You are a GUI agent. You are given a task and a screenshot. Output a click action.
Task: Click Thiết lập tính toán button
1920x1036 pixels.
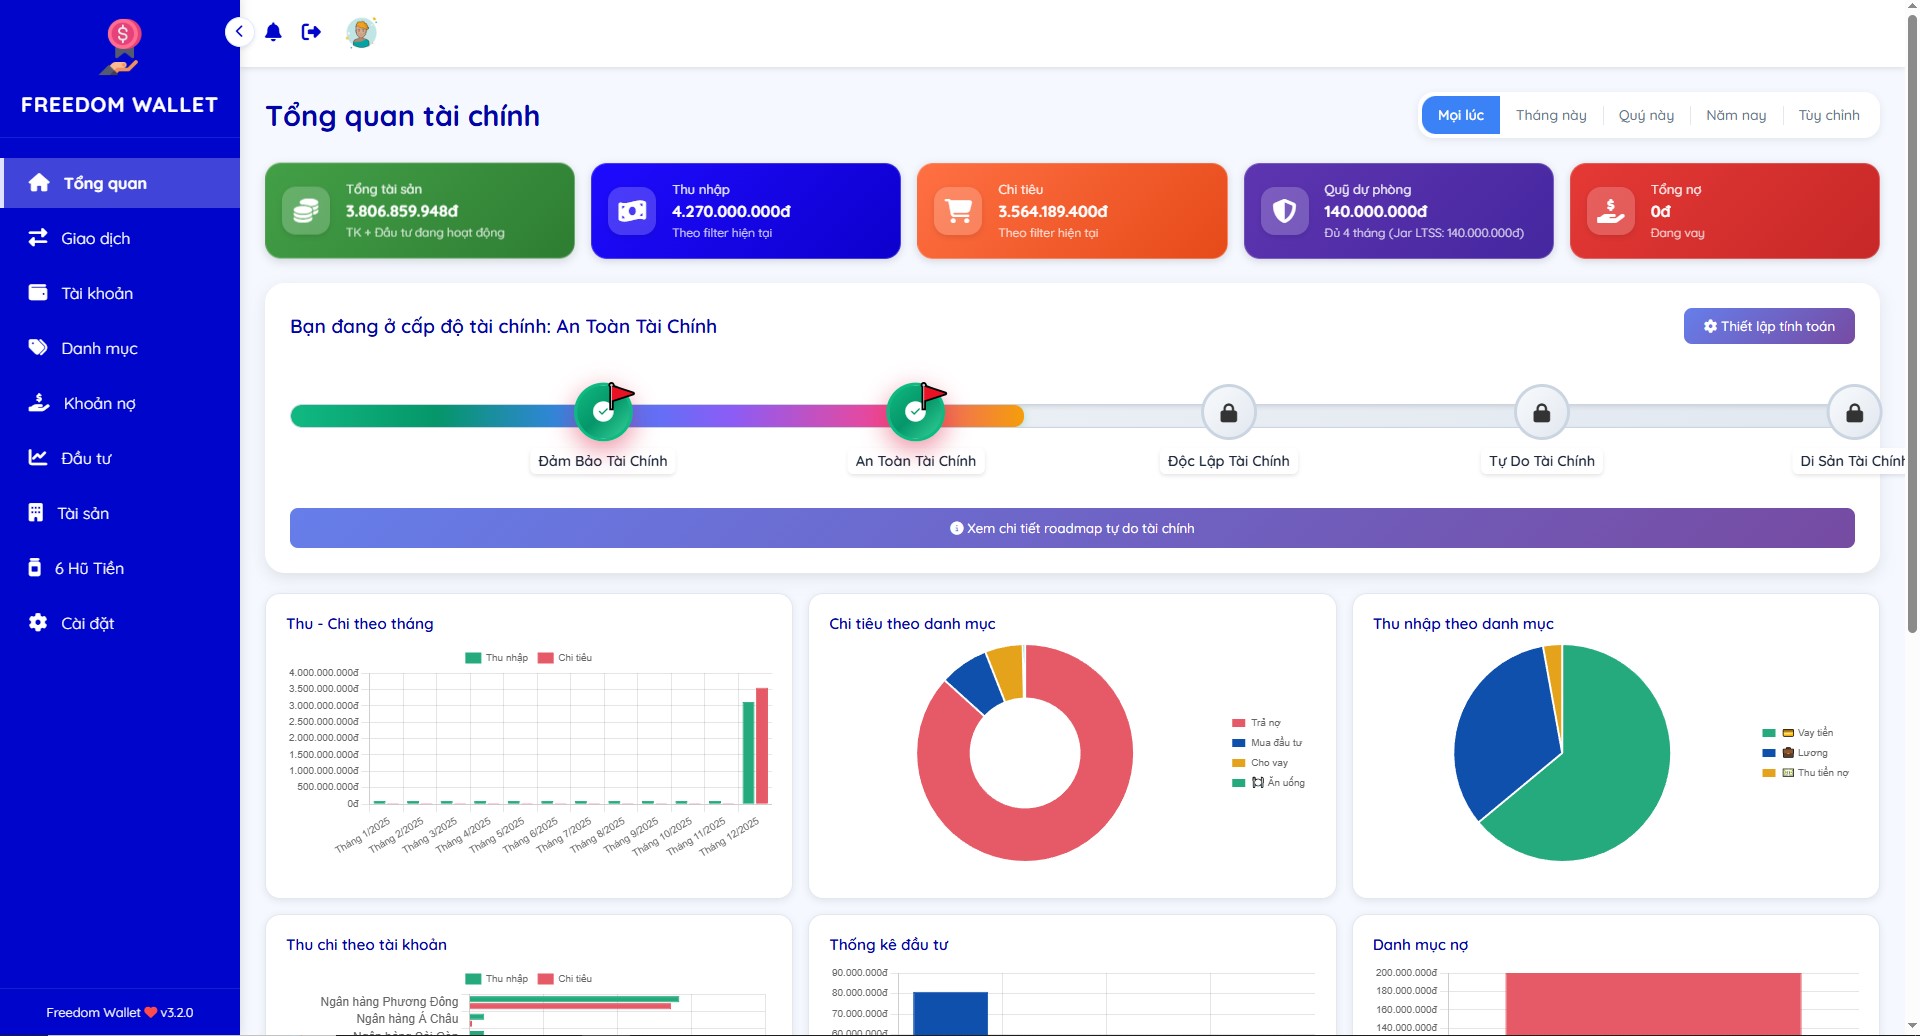point(1768,326)
